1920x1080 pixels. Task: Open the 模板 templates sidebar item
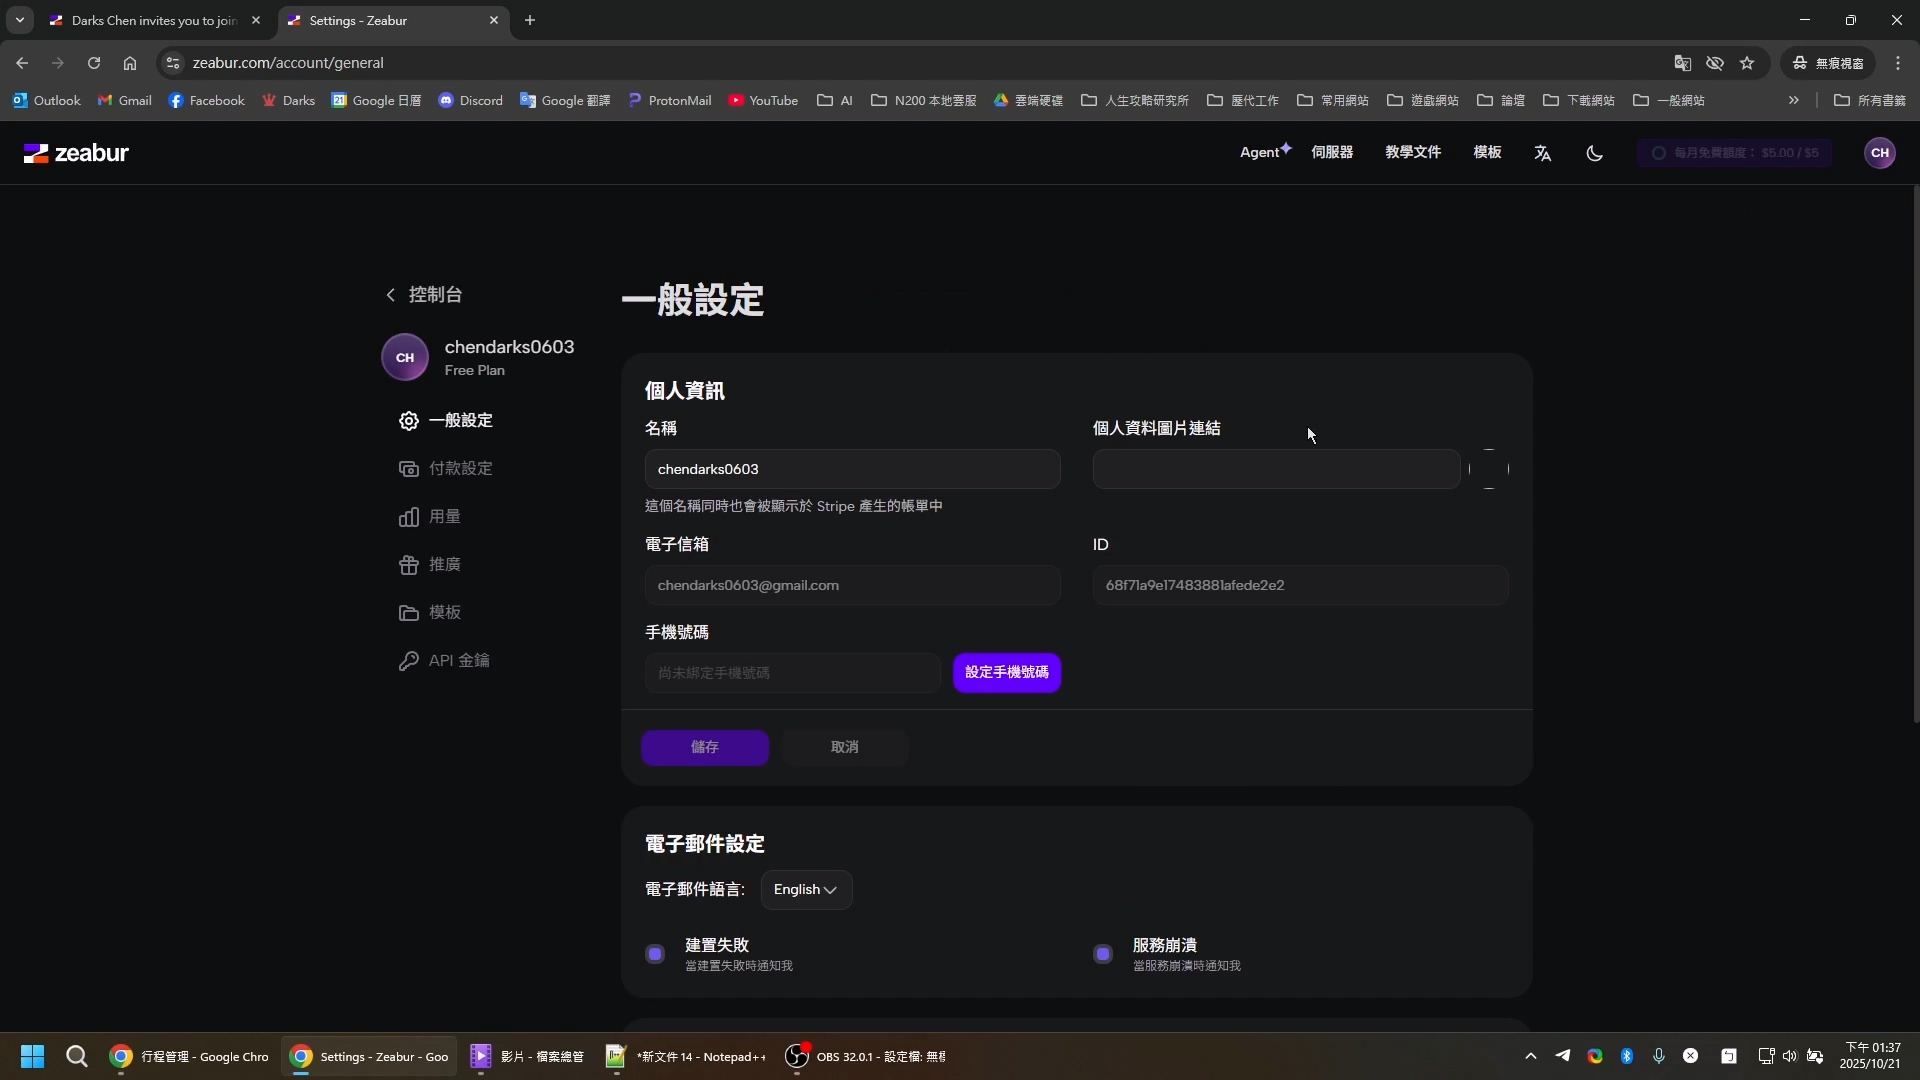coord(444,613)
